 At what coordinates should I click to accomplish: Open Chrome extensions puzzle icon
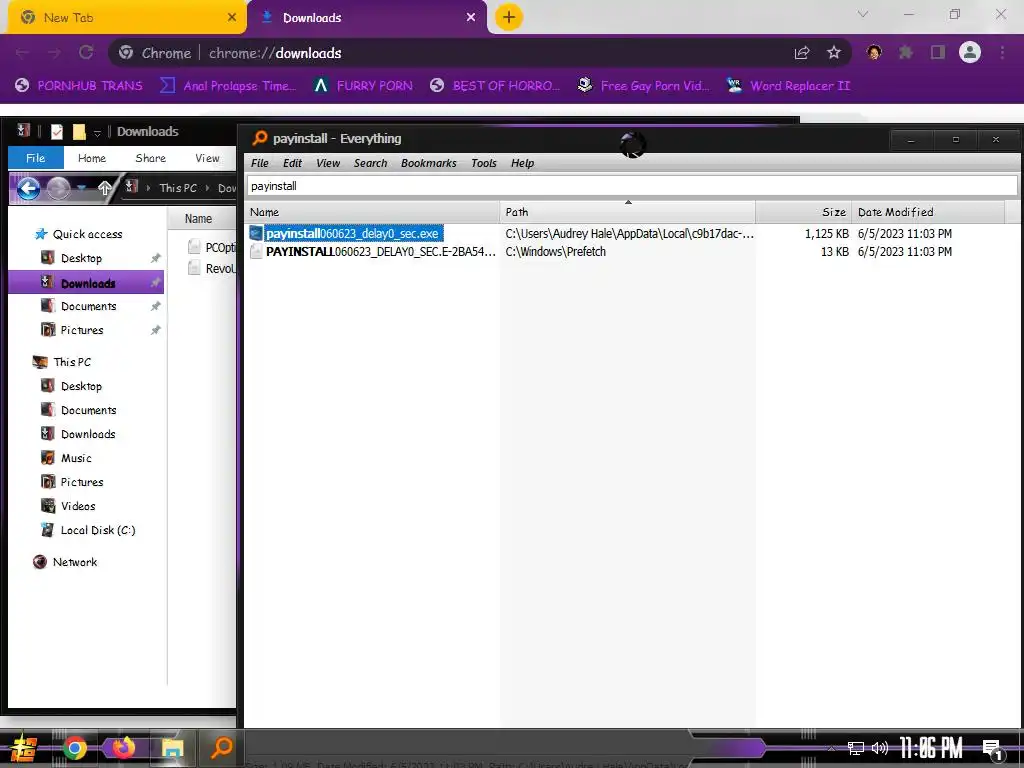(x=905, y=53)
